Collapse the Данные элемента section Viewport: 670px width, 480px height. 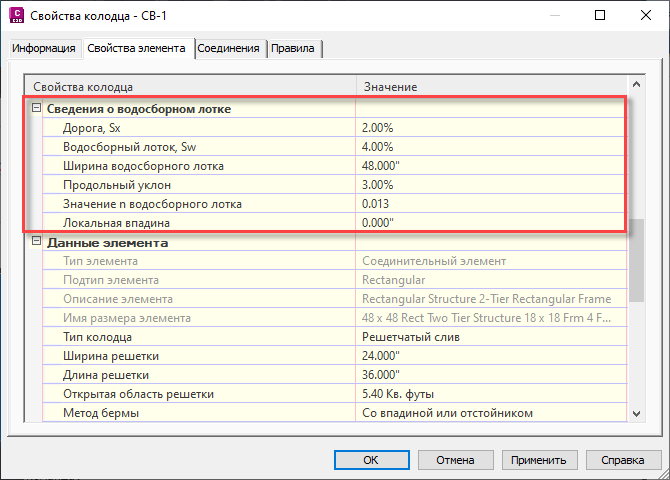[x=37, y=242]
